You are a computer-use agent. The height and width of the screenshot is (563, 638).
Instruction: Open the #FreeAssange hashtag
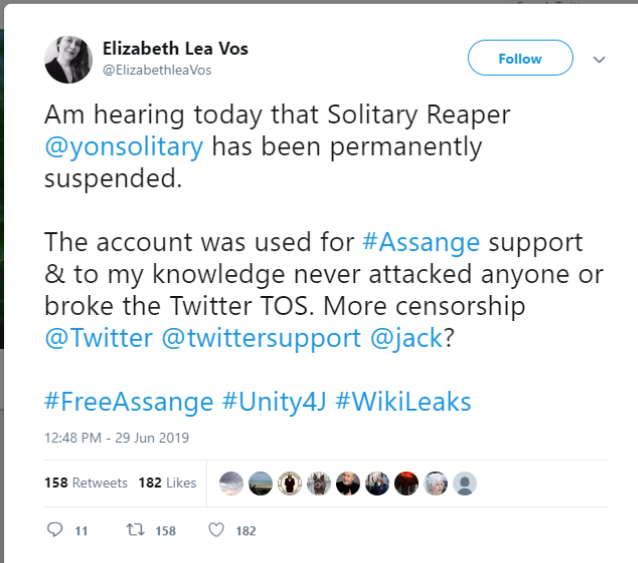point(129,402)
